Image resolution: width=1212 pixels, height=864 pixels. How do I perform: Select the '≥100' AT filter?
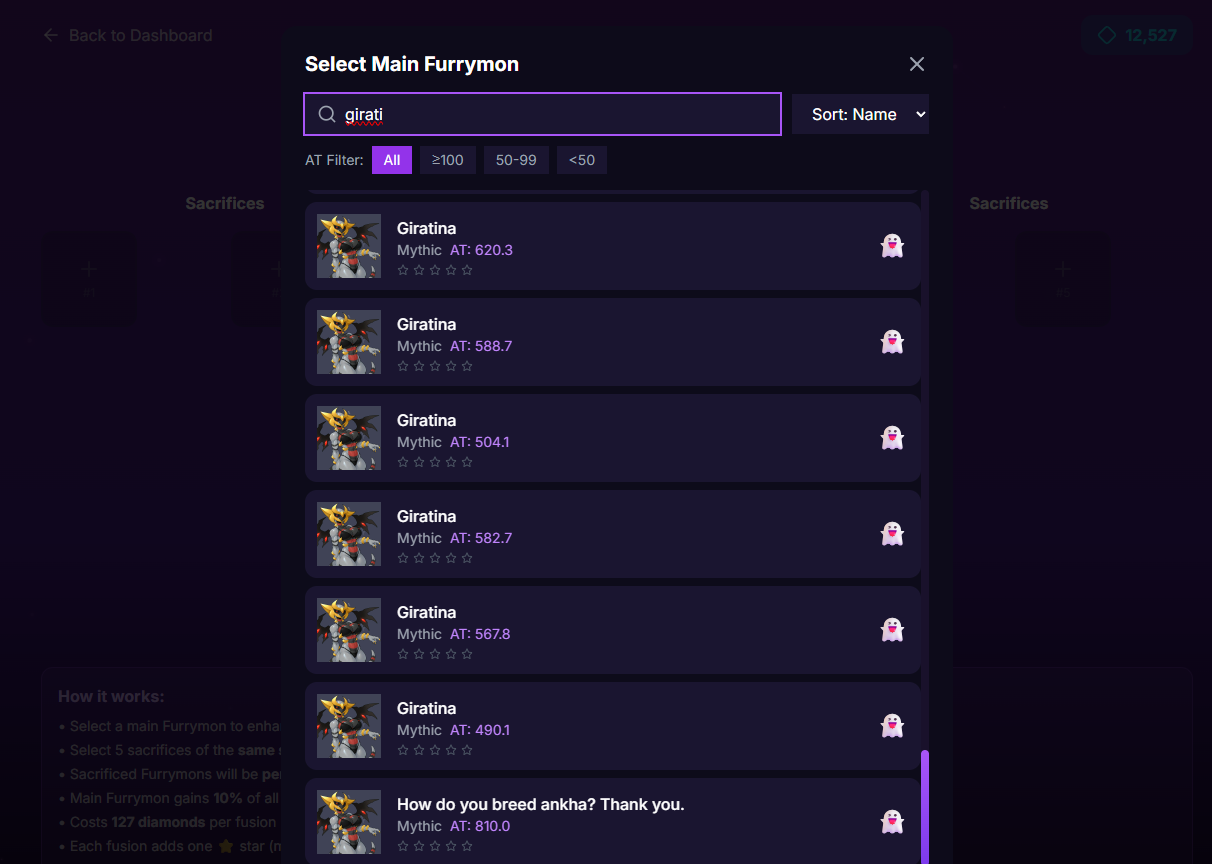click(448, 160)
